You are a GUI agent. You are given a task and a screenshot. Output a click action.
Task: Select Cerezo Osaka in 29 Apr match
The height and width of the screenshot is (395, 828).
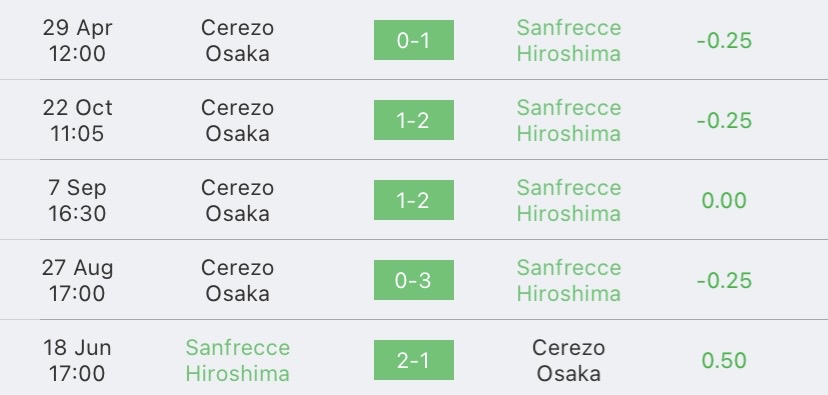pos(238,41)
